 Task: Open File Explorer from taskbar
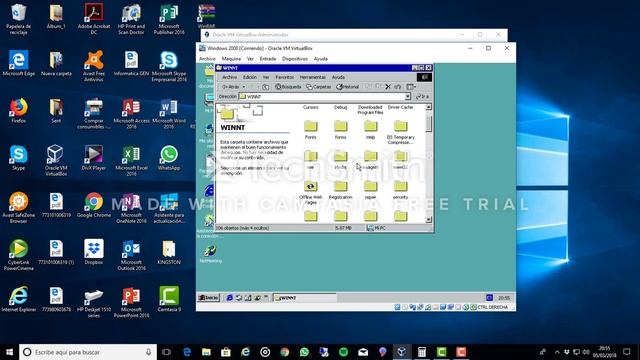[x=206, y=352]
